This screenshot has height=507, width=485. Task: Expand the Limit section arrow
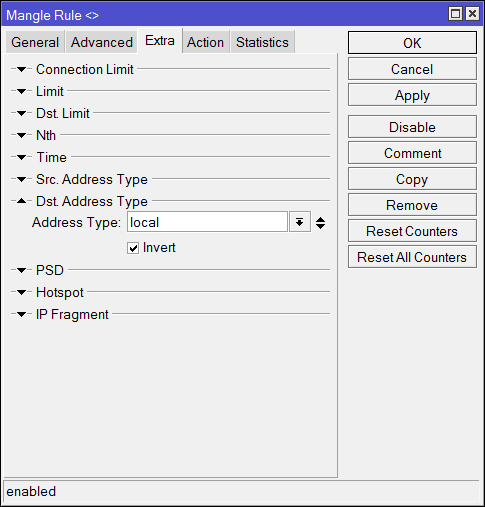22,91
